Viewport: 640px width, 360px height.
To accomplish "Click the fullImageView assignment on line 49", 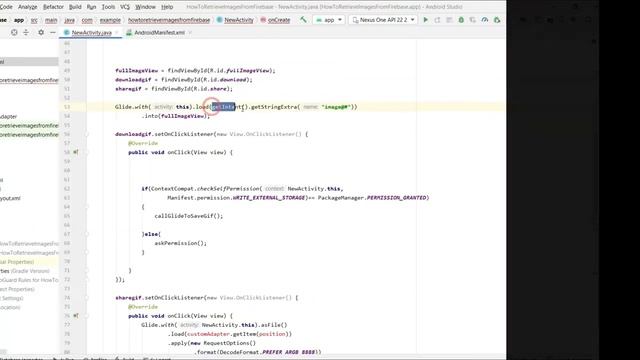I will pos(195,71).
